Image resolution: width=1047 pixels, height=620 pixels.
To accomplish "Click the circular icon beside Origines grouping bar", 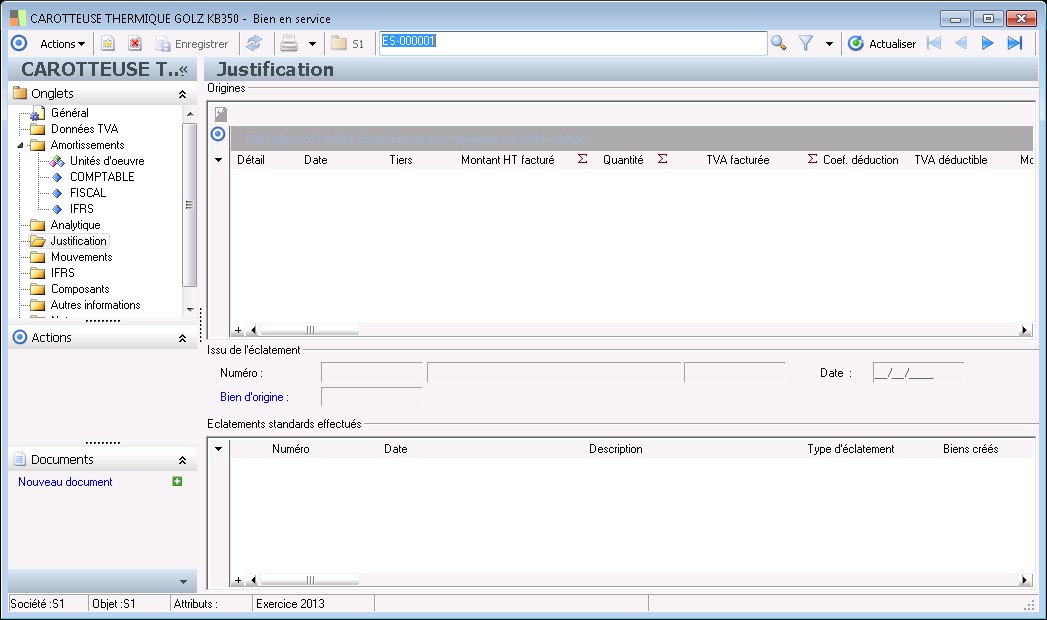I will 218,134.
